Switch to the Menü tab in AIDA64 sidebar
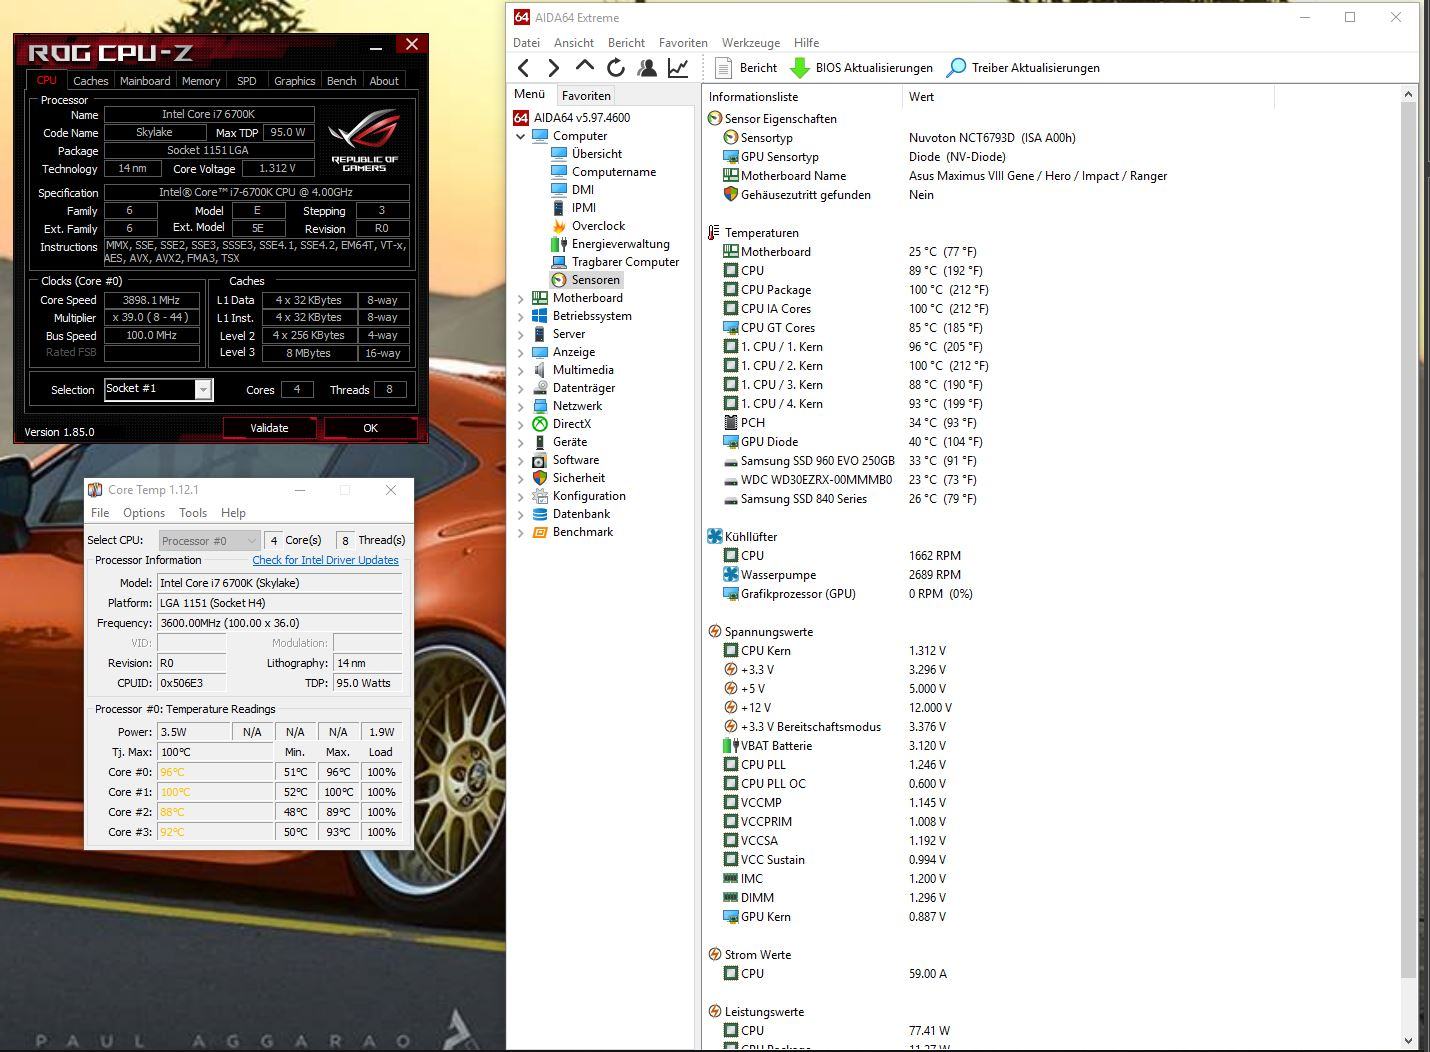Image resolution: width=1430 pixels, height=1052 pixels. pyautogui.click(x=530, y=95)
